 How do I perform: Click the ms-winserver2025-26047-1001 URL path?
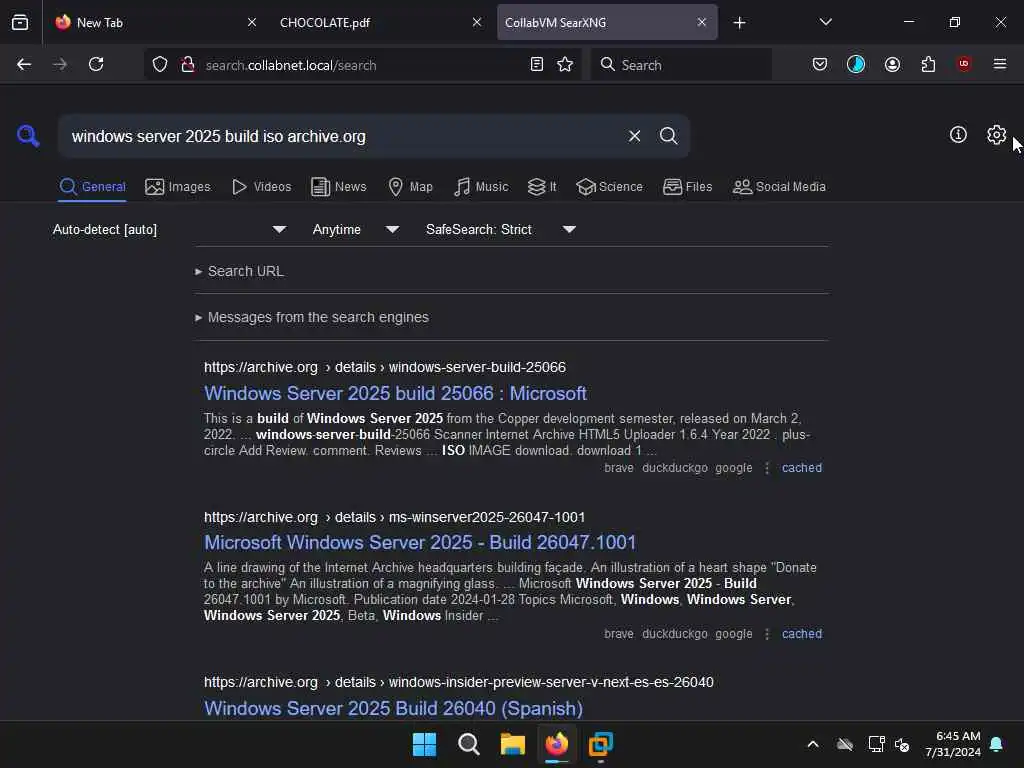click(487, 517)
